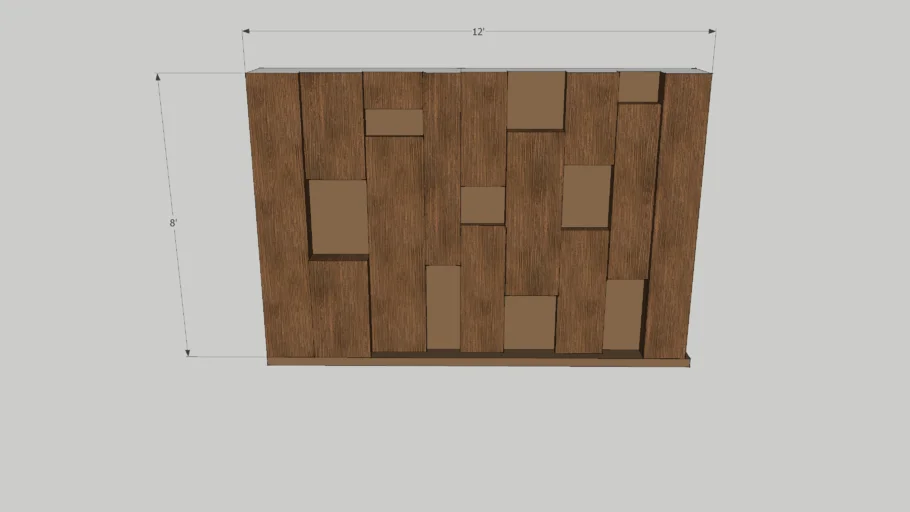
Task: Select the far-right wood plank
Action: point(678,215)
